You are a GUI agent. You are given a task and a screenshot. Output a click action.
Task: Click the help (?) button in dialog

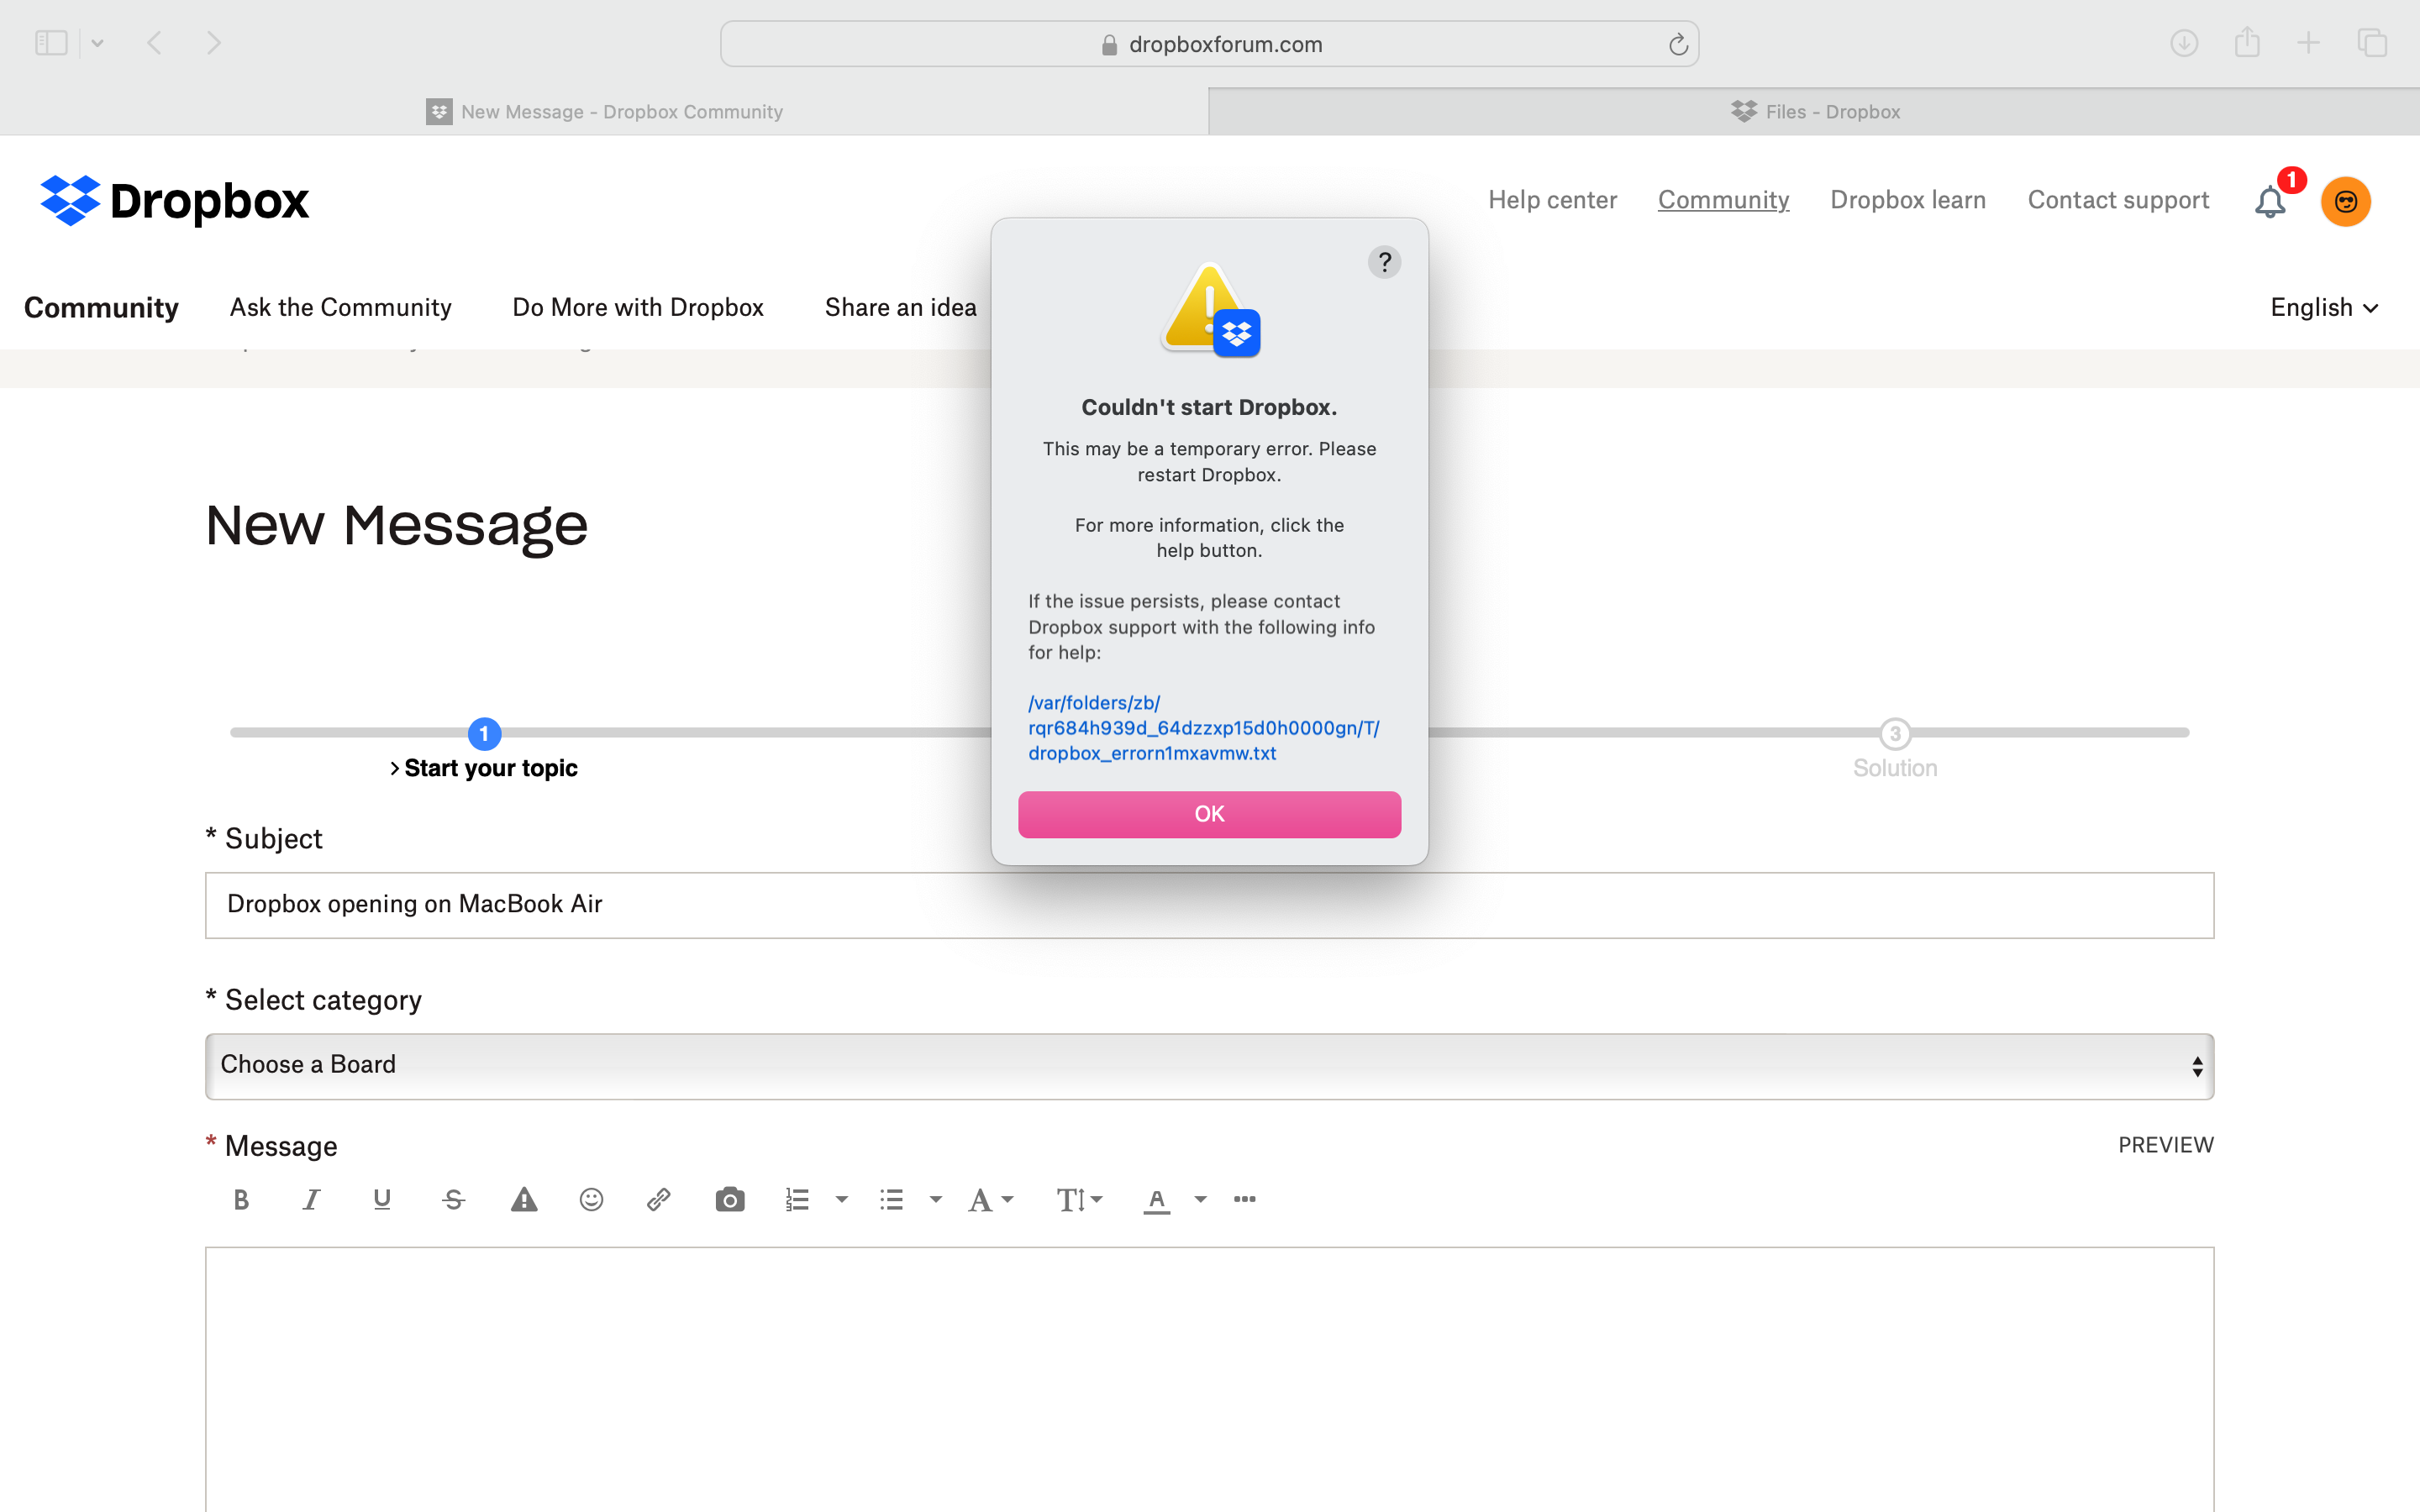pyautogui.click(x=1385, y=261)
